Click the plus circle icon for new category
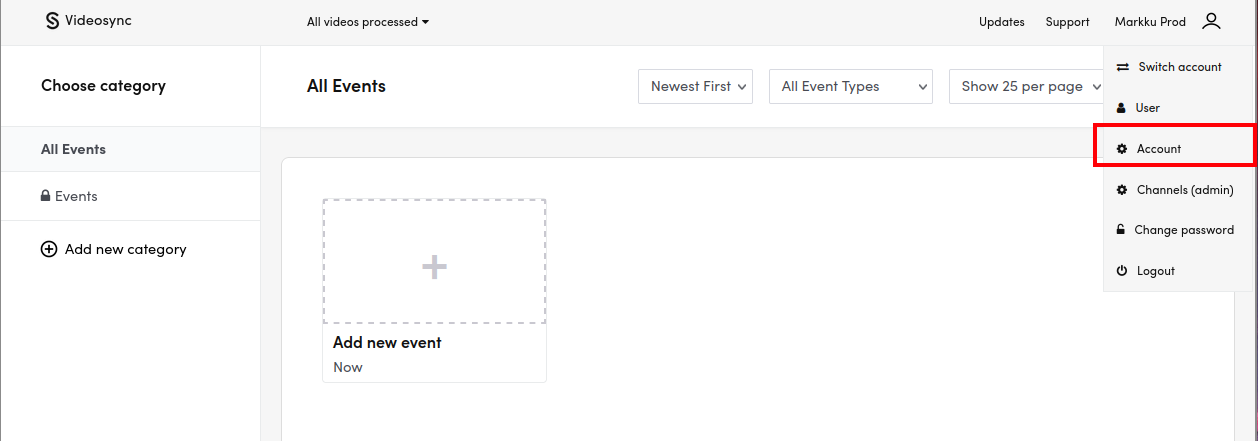The height and width of the screenshot is (441, 1258). 48,249
